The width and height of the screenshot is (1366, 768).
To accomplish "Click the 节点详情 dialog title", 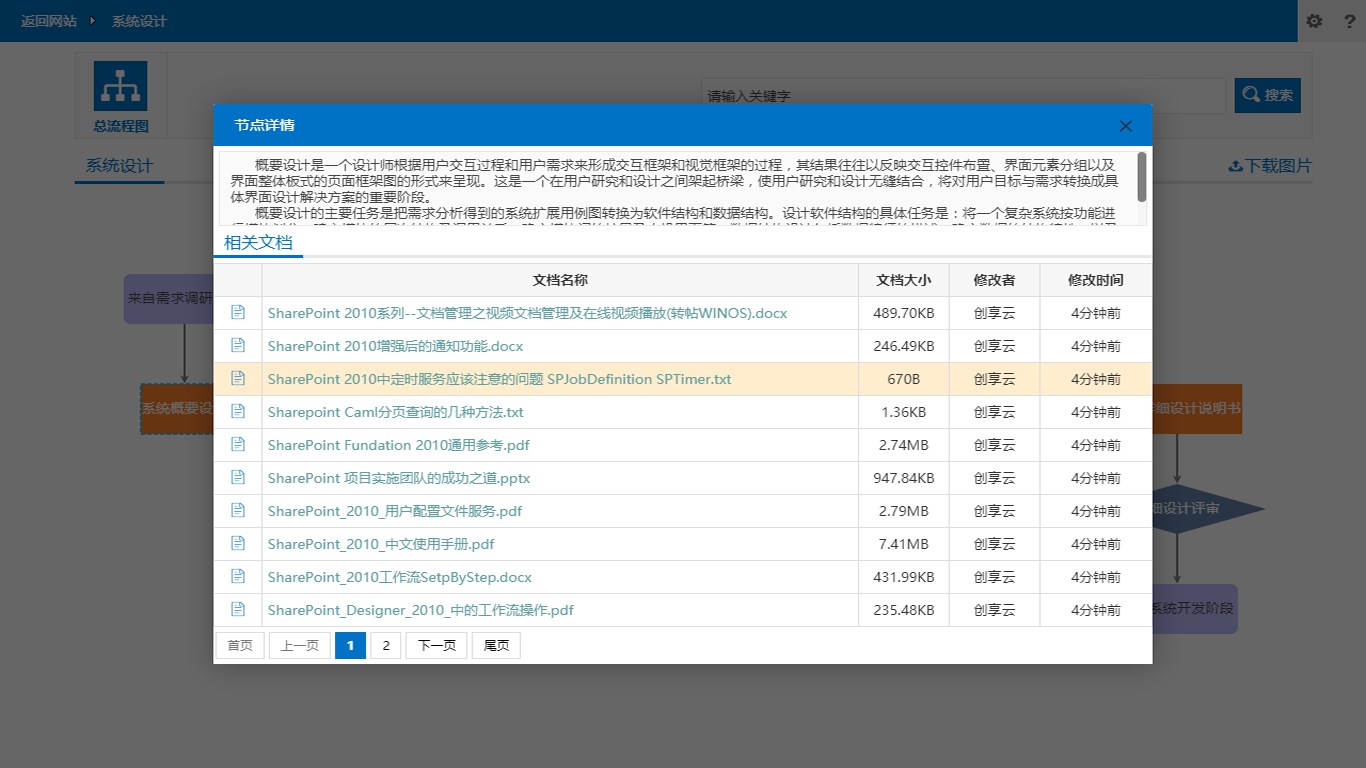I will tap(264, 125).
